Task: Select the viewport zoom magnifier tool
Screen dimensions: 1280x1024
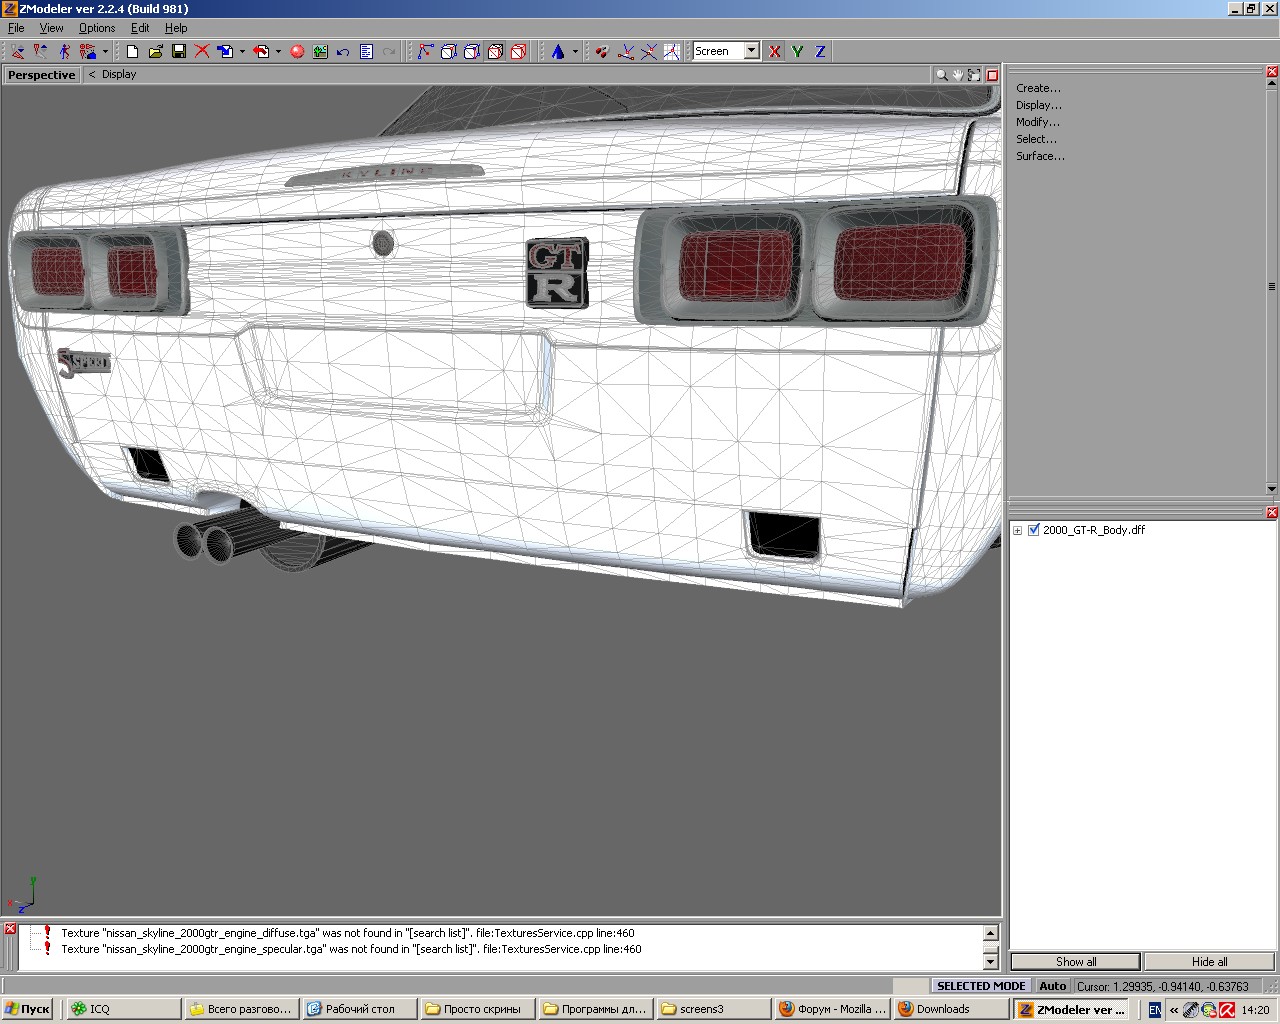Action: 941,75
